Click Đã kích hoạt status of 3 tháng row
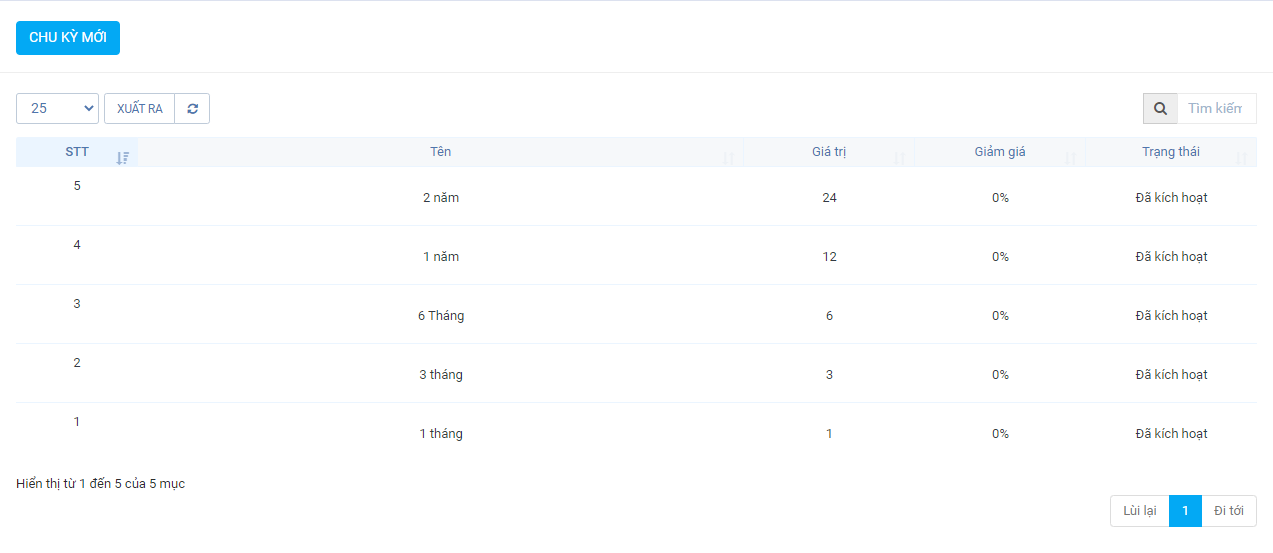The width and height of the screenshot is (1273, 553). pos(1171,375)
